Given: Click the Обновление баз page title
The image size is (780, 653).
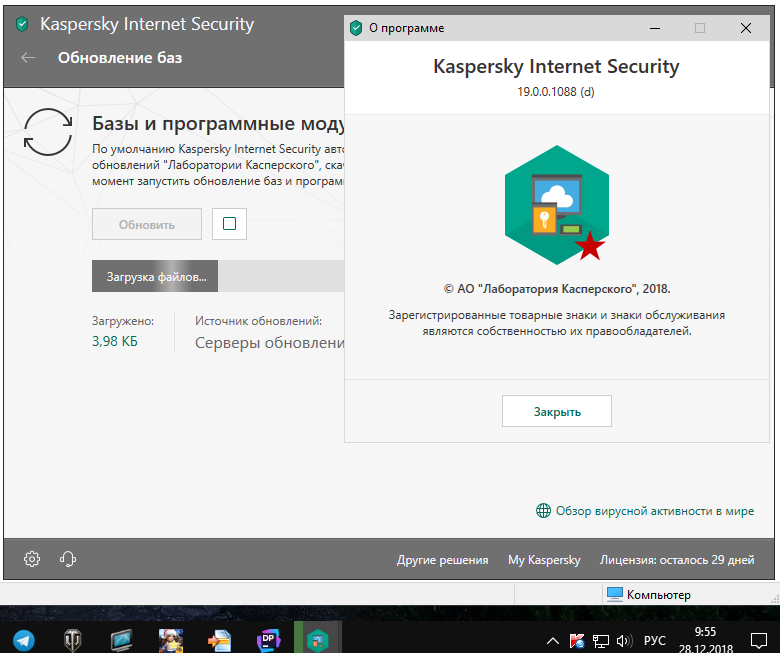Looking at the screenshot, I should tap(120, 58).
